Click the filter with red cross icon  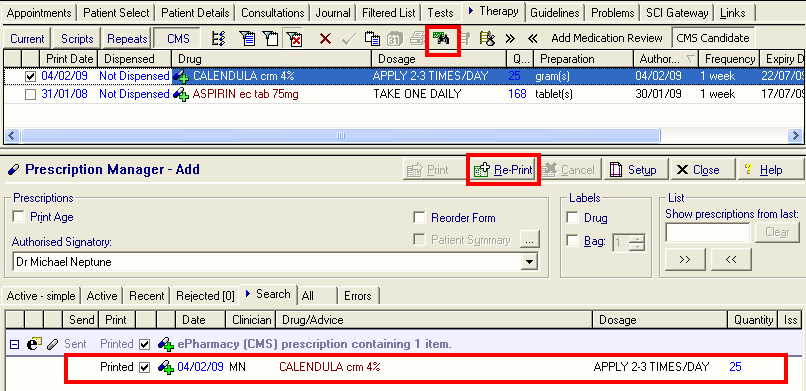295,39
